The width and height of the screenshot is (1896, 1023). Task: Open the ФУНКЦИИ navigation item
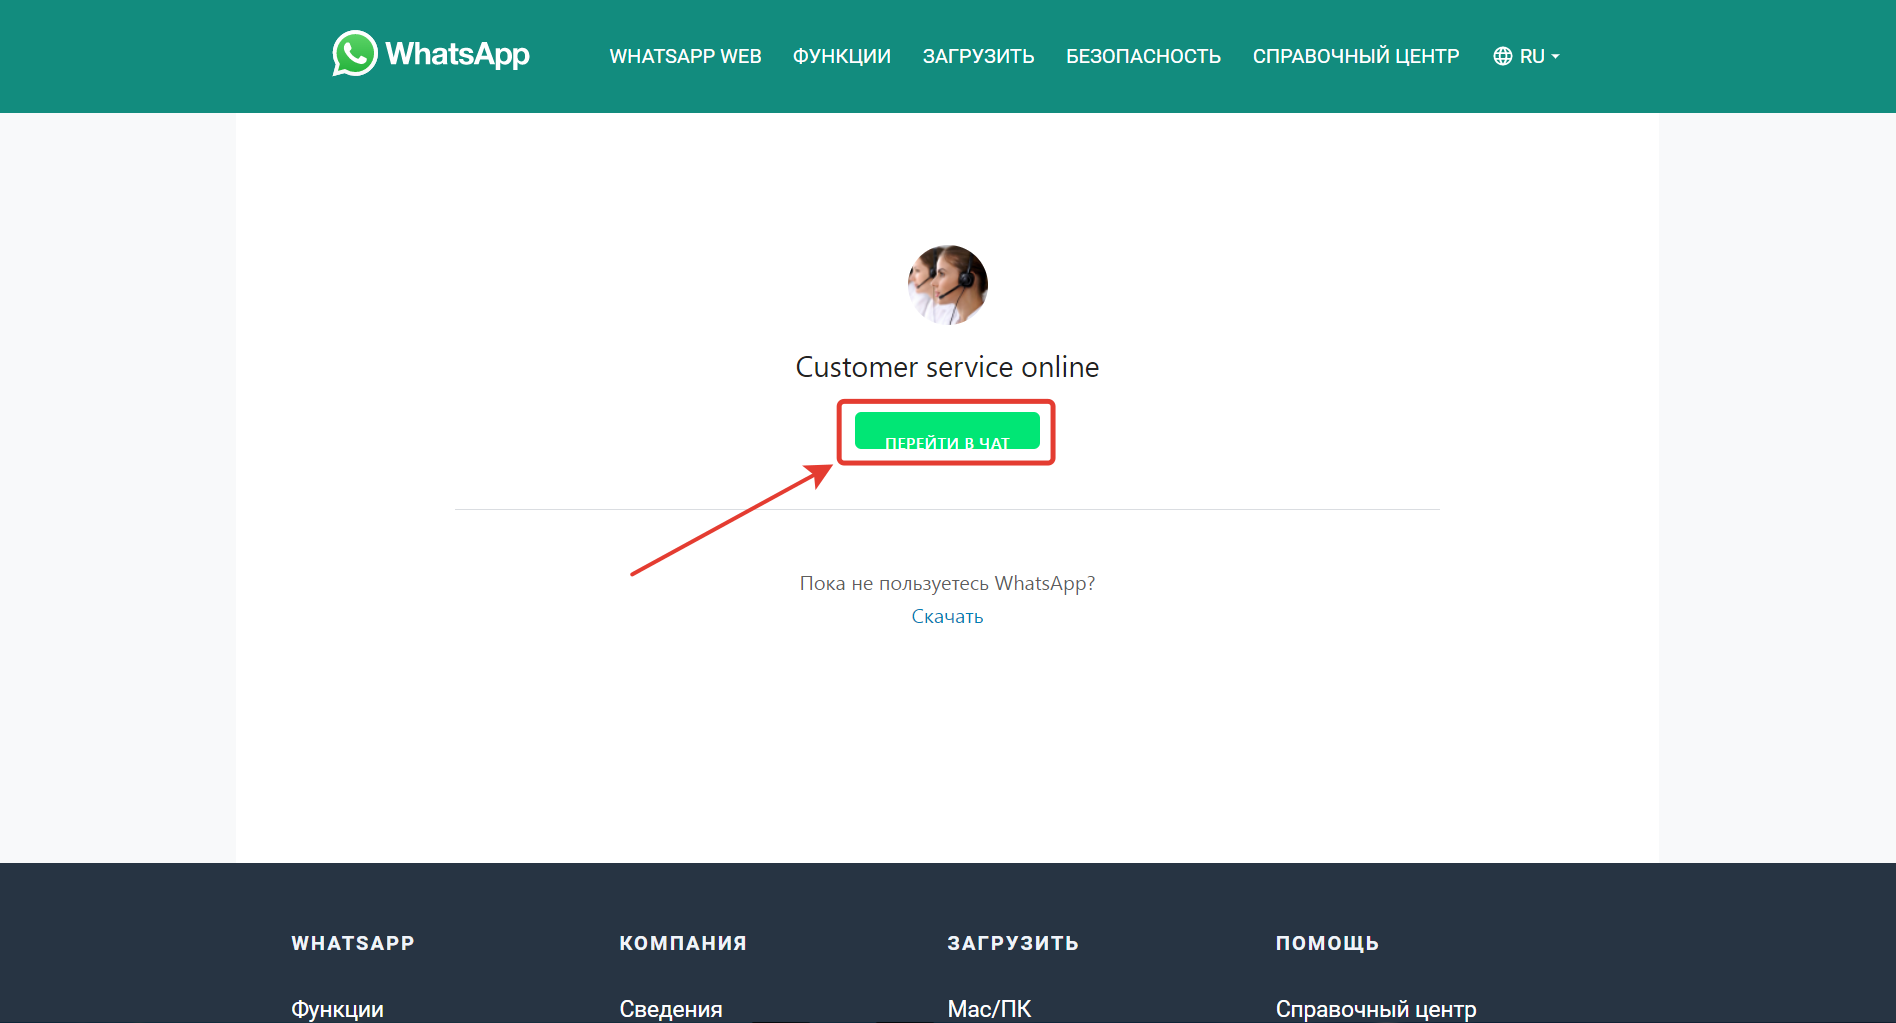[842, 56]
